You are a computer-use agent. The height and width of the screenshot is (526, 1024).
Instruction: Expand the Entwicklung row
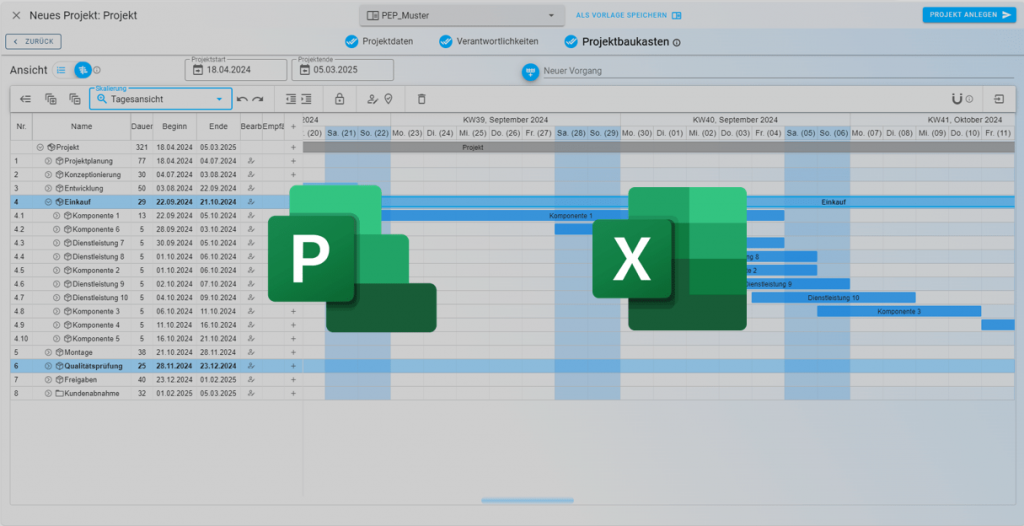48,188
